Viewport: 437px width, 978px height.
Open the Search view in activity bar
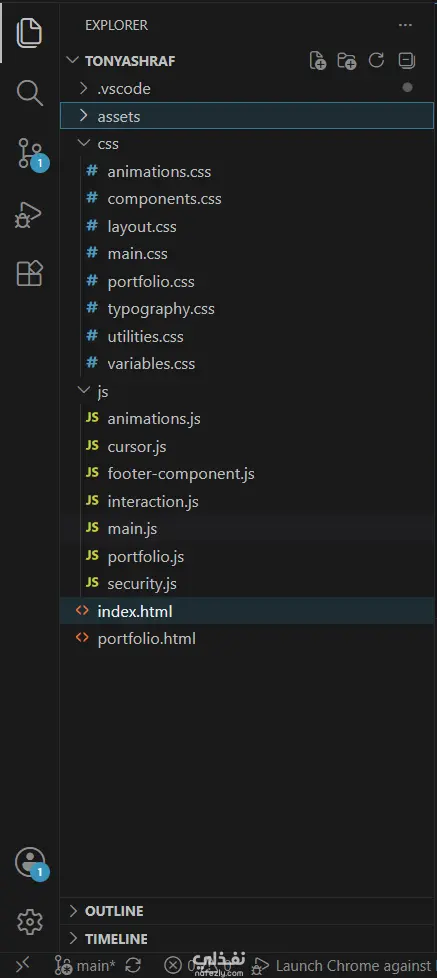click(29, 93)
